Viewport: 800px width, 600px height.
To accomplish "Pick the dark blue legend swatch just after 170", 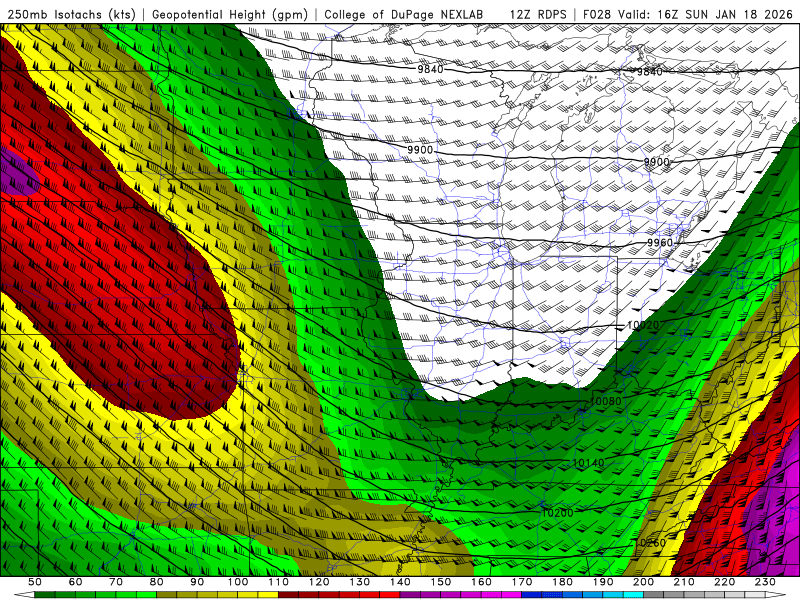I will coord(532,595).
